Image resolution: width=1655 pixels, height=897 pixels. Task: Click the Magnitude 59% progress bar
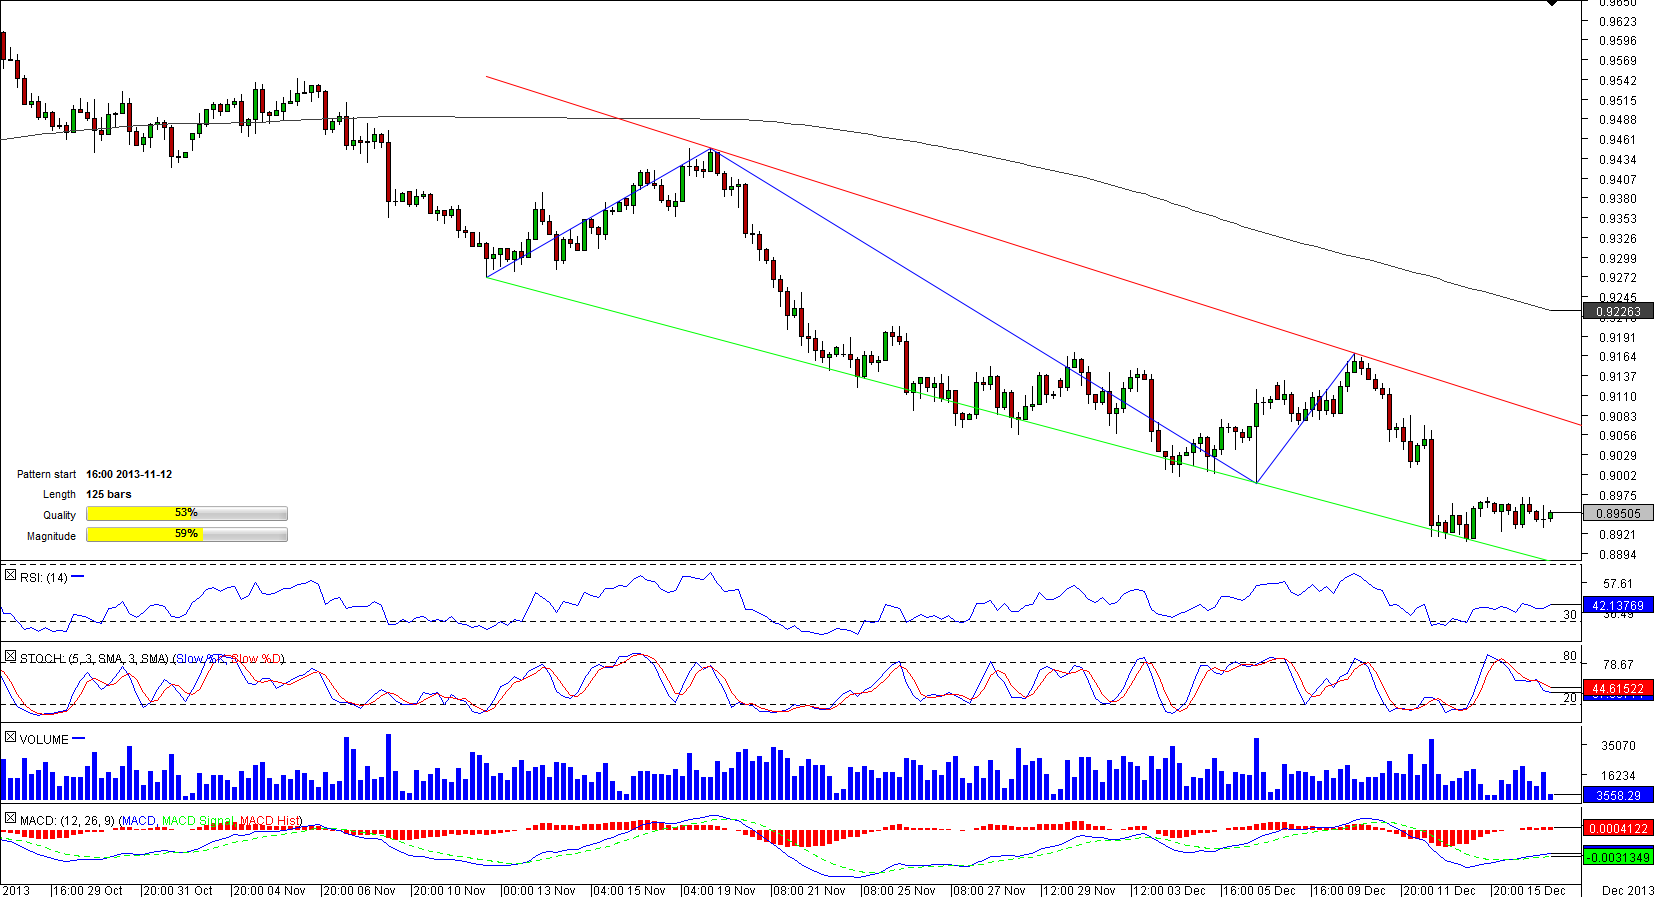click(x=187, y=535)
